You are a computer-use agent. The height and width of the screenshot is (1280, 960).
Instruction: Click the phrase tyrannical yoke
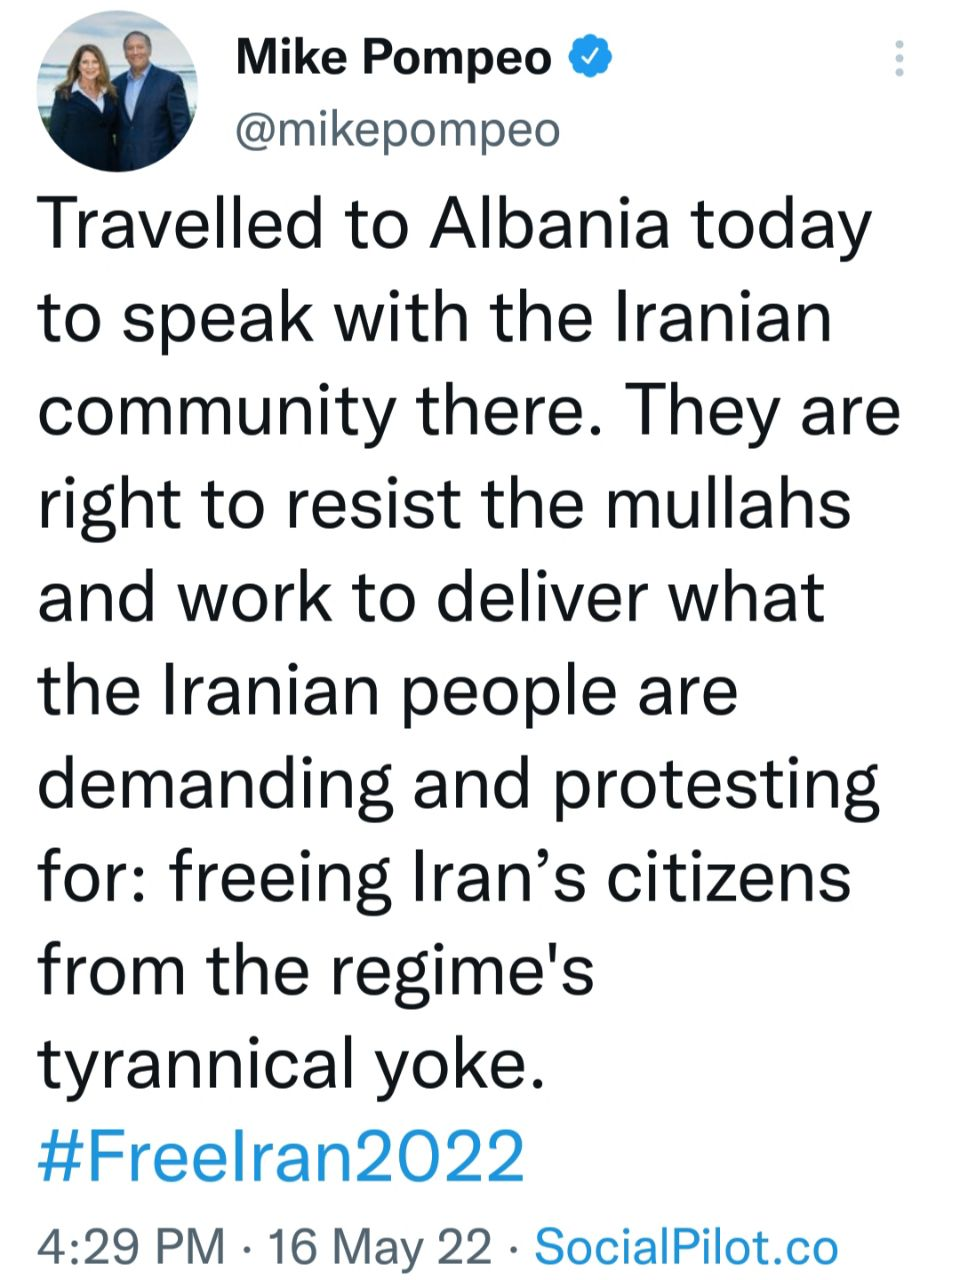pos(295,1063)
